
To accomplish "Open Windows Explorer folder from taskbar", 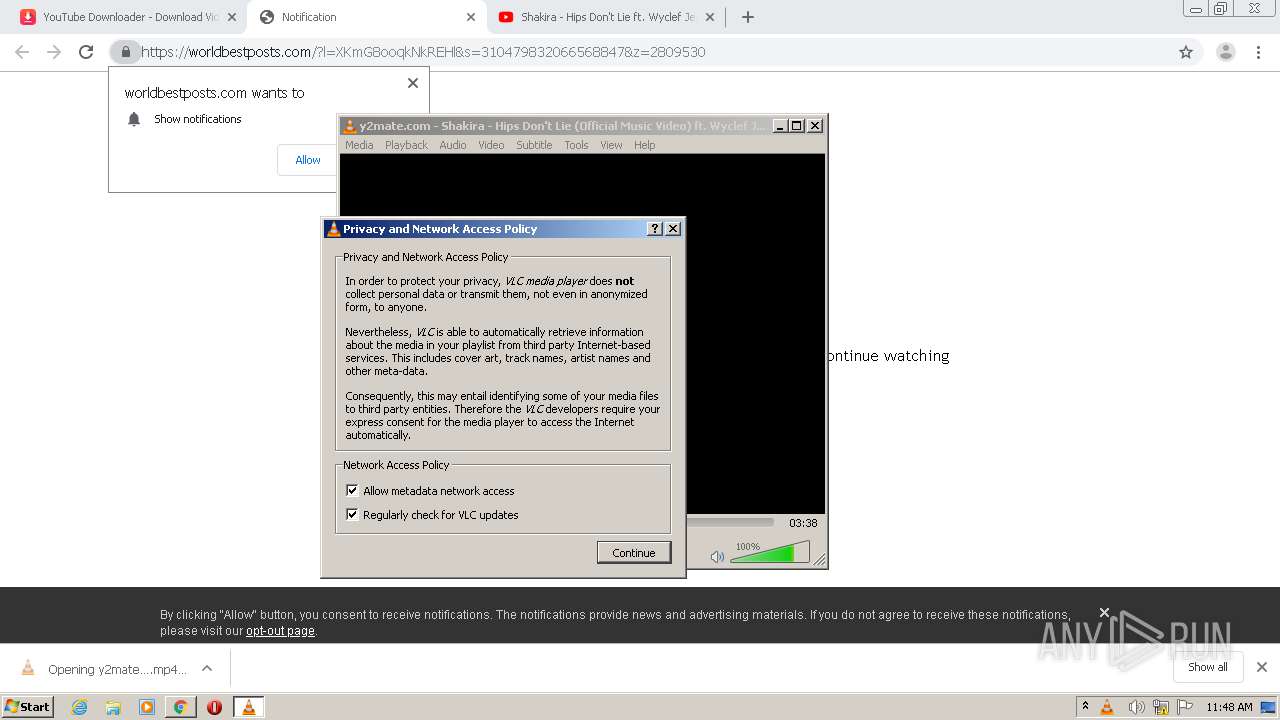I will pyautogui.click(x=113, y=707).
